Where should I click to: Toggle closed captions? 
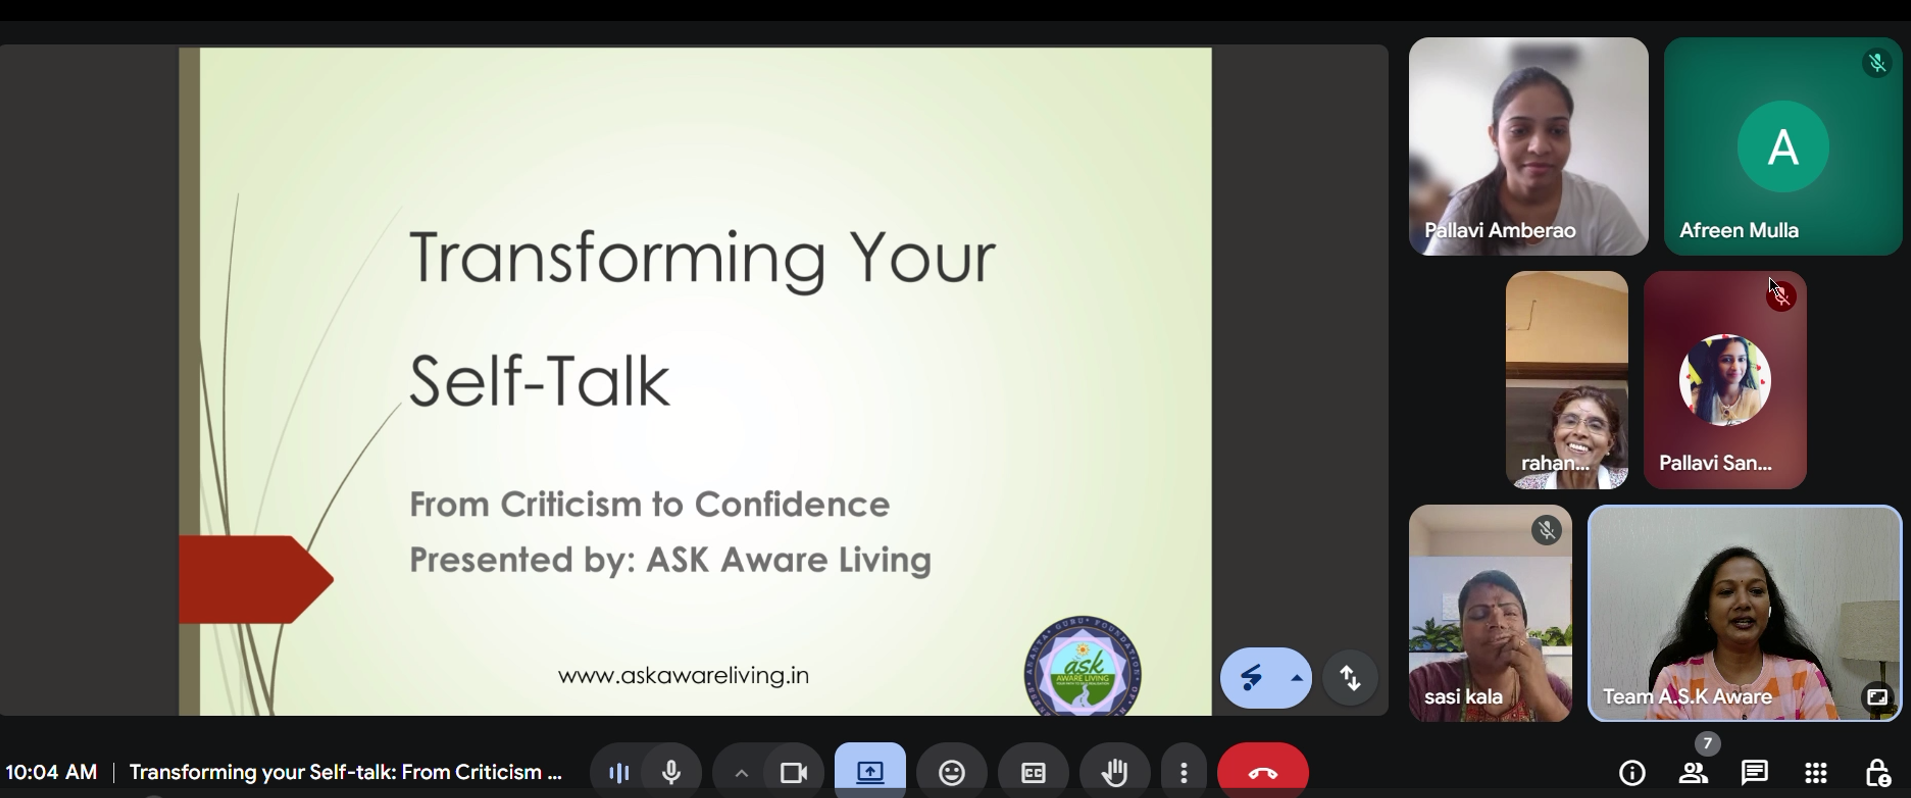1033,773
